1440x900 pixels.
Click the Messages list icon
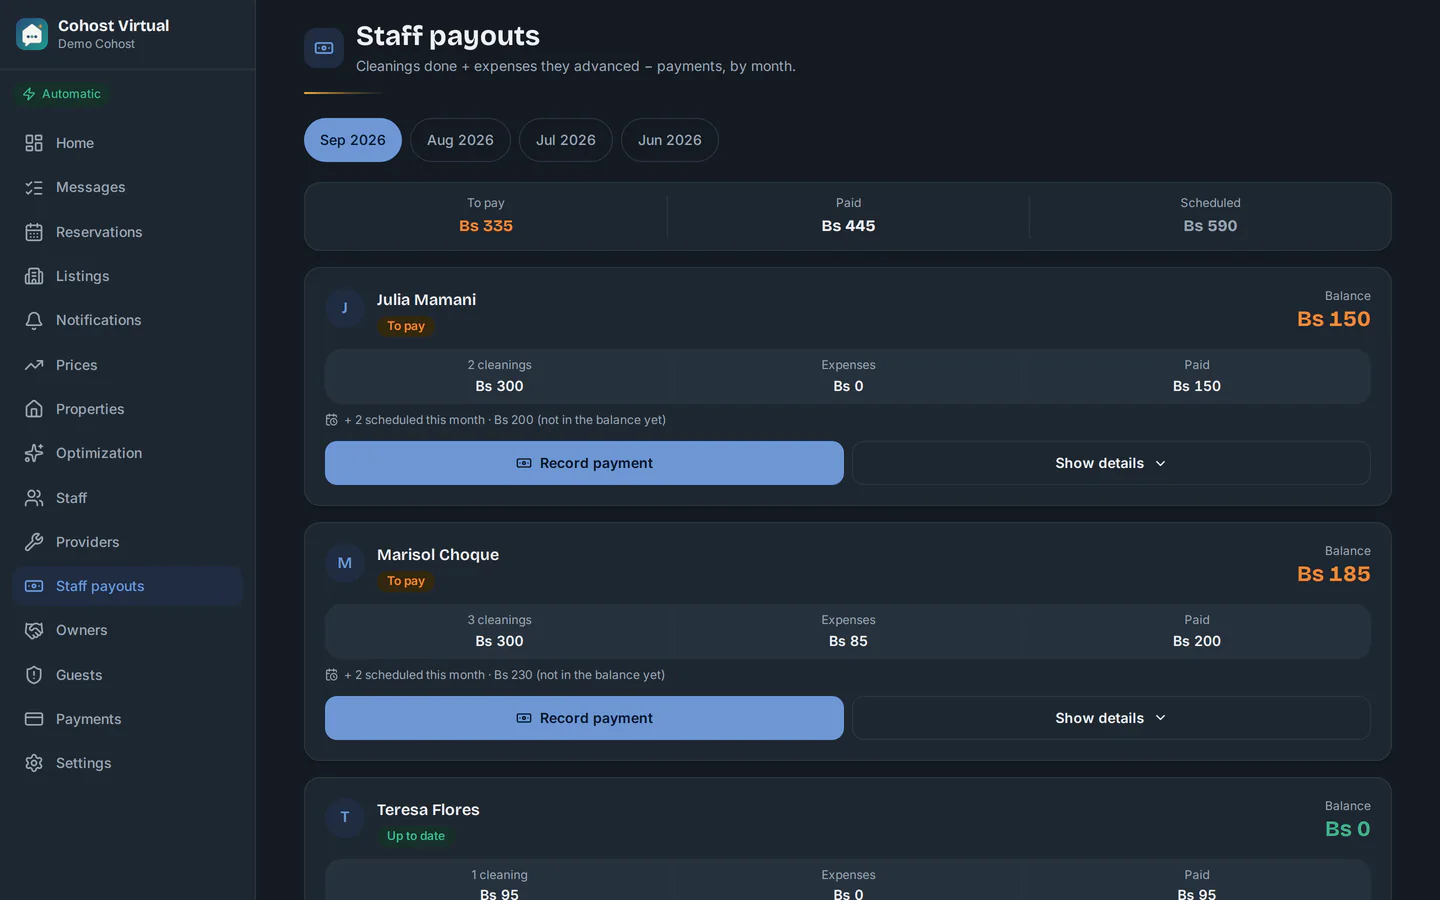pyautogui.click(x=34, y=187)
